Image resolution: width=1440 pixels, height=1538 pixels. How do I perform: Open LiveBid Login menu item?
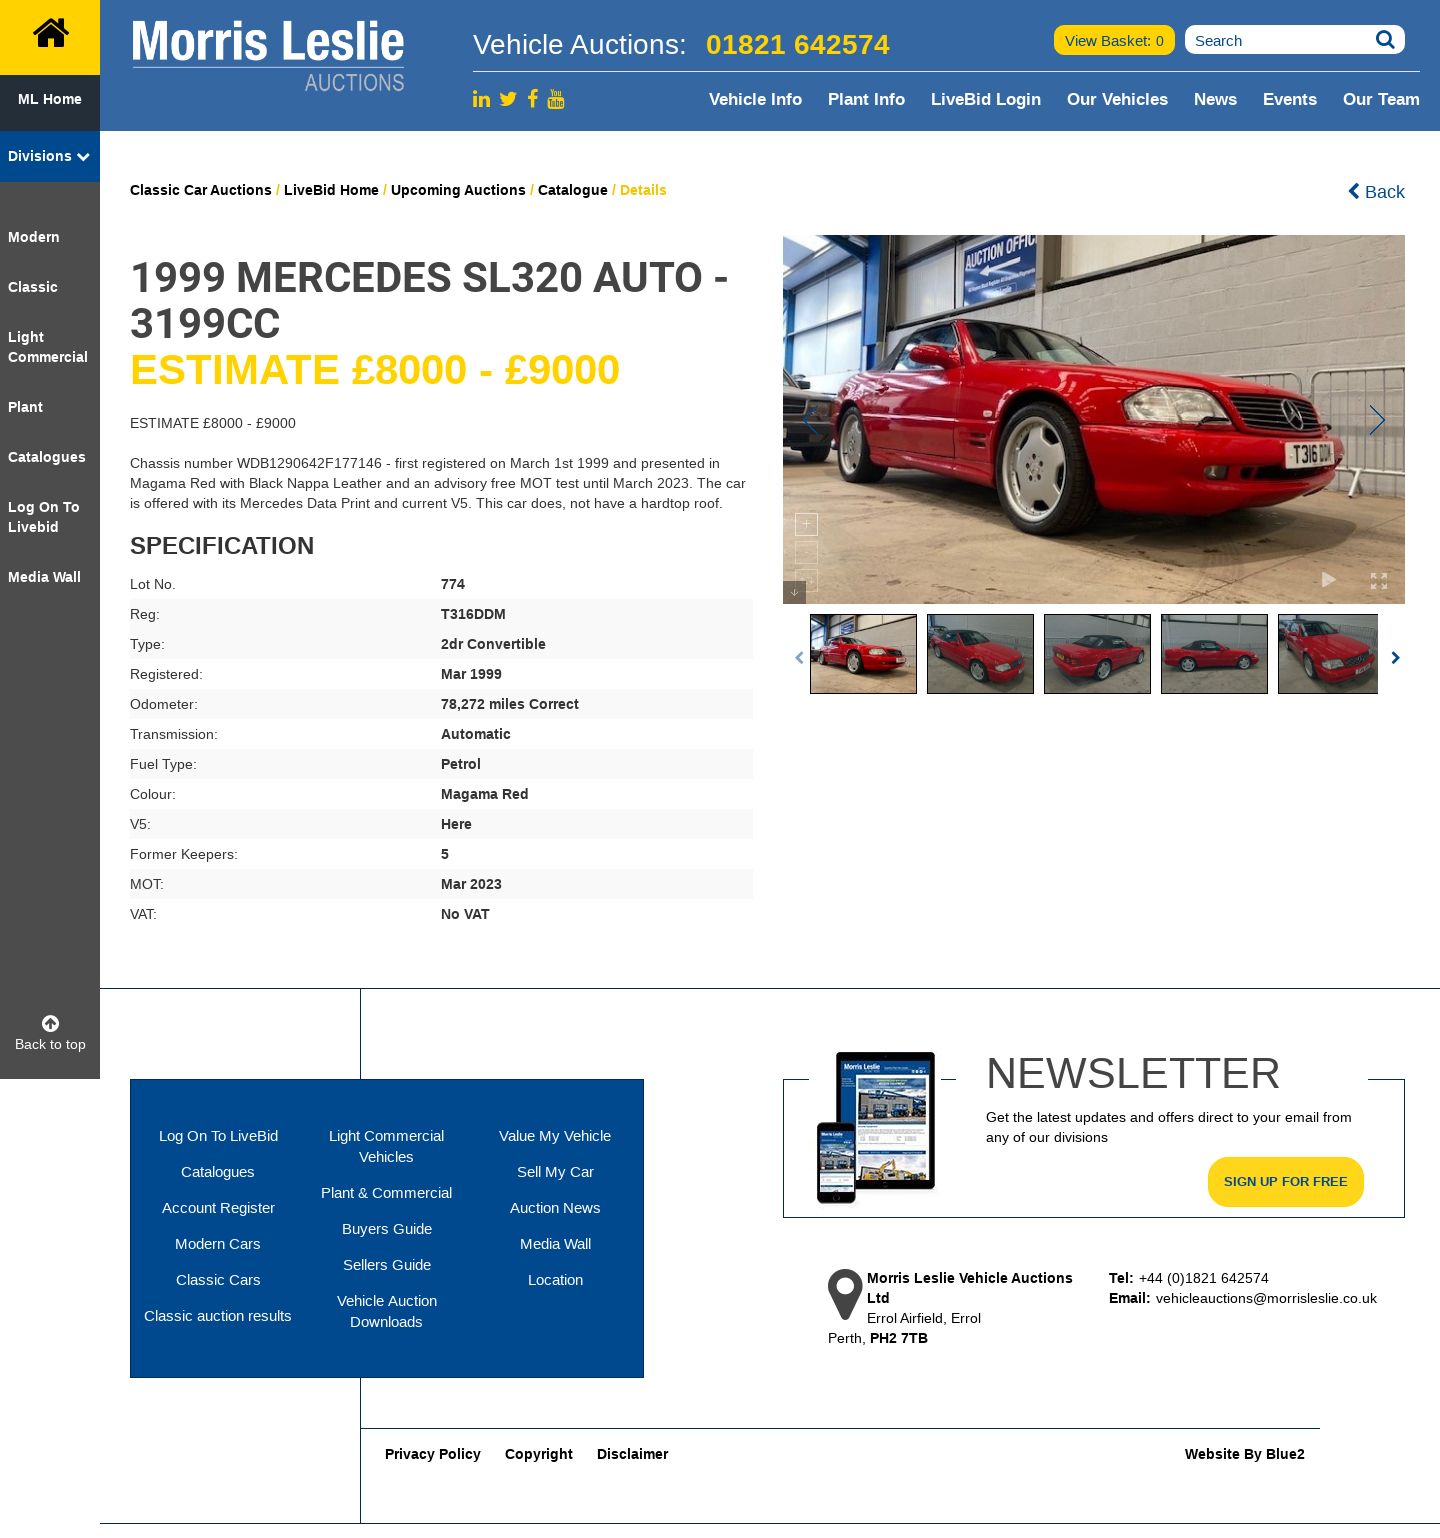point(986,99)
